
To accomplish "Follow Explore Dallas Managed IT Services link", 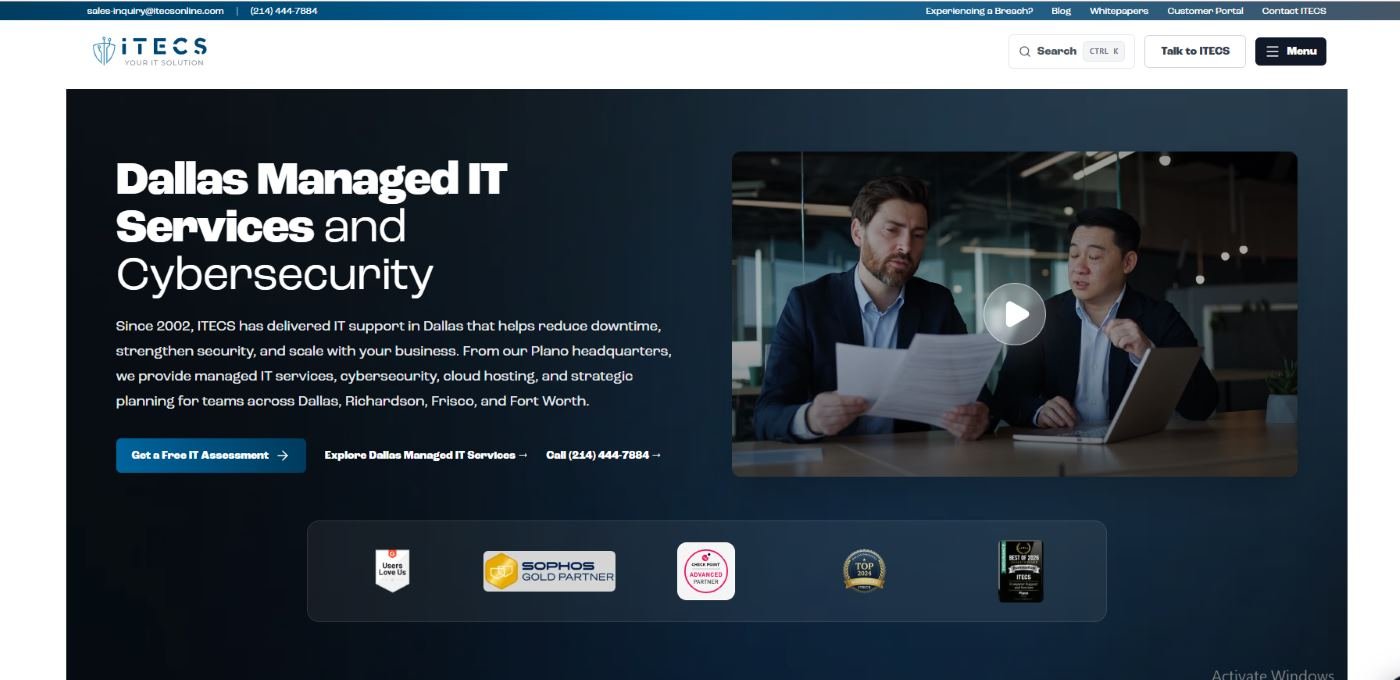I will 426,455.
